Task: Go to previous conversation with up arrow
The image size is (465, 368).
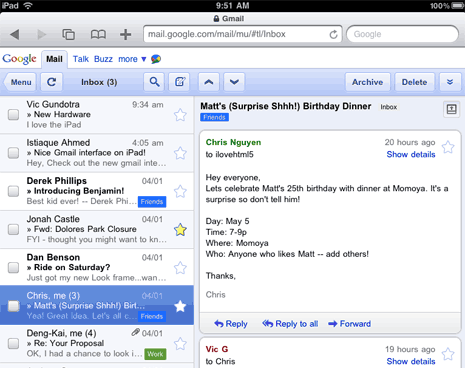Action: tap(209, 82)
